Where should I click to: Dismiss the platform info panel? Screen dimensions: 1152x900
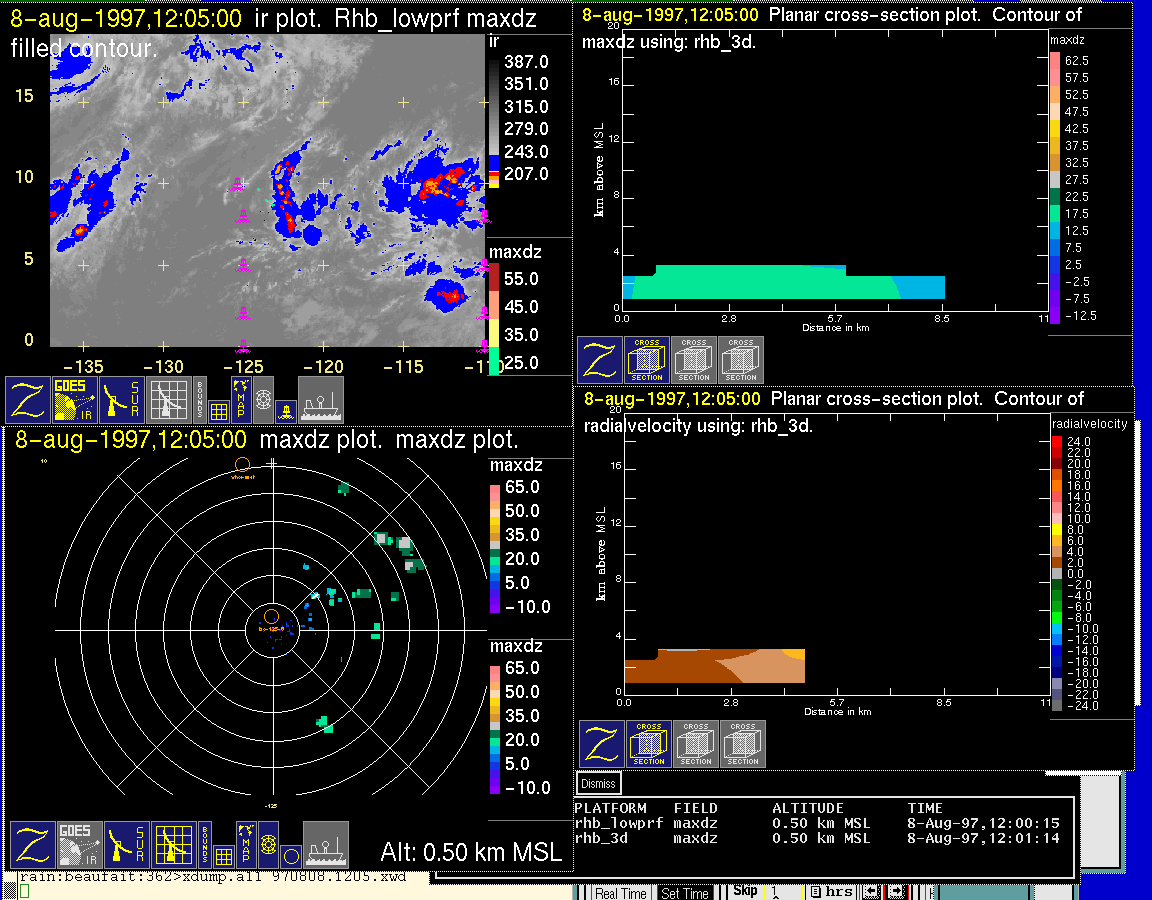point(598,783)
